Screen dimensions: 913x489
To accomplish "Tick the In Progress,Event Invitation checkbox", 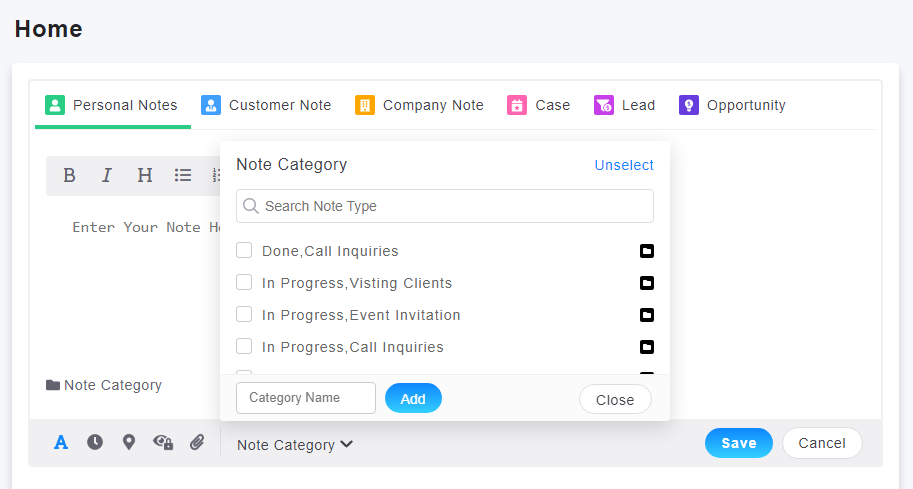I will 244,315.
